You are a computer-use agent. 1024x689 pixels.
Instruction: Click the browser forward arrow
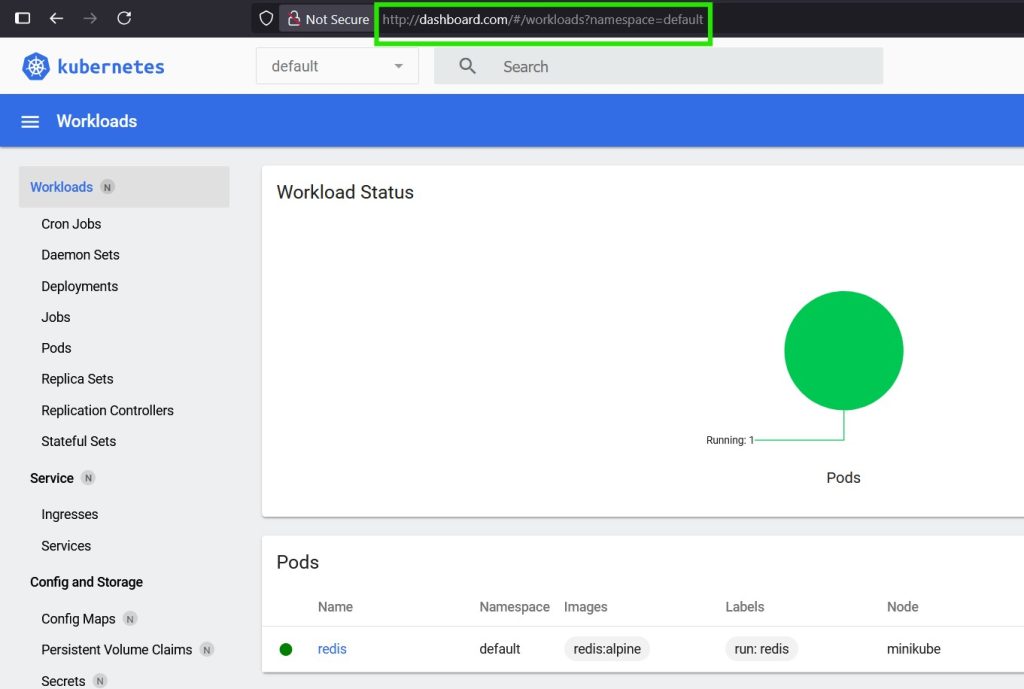click(90, 18)
